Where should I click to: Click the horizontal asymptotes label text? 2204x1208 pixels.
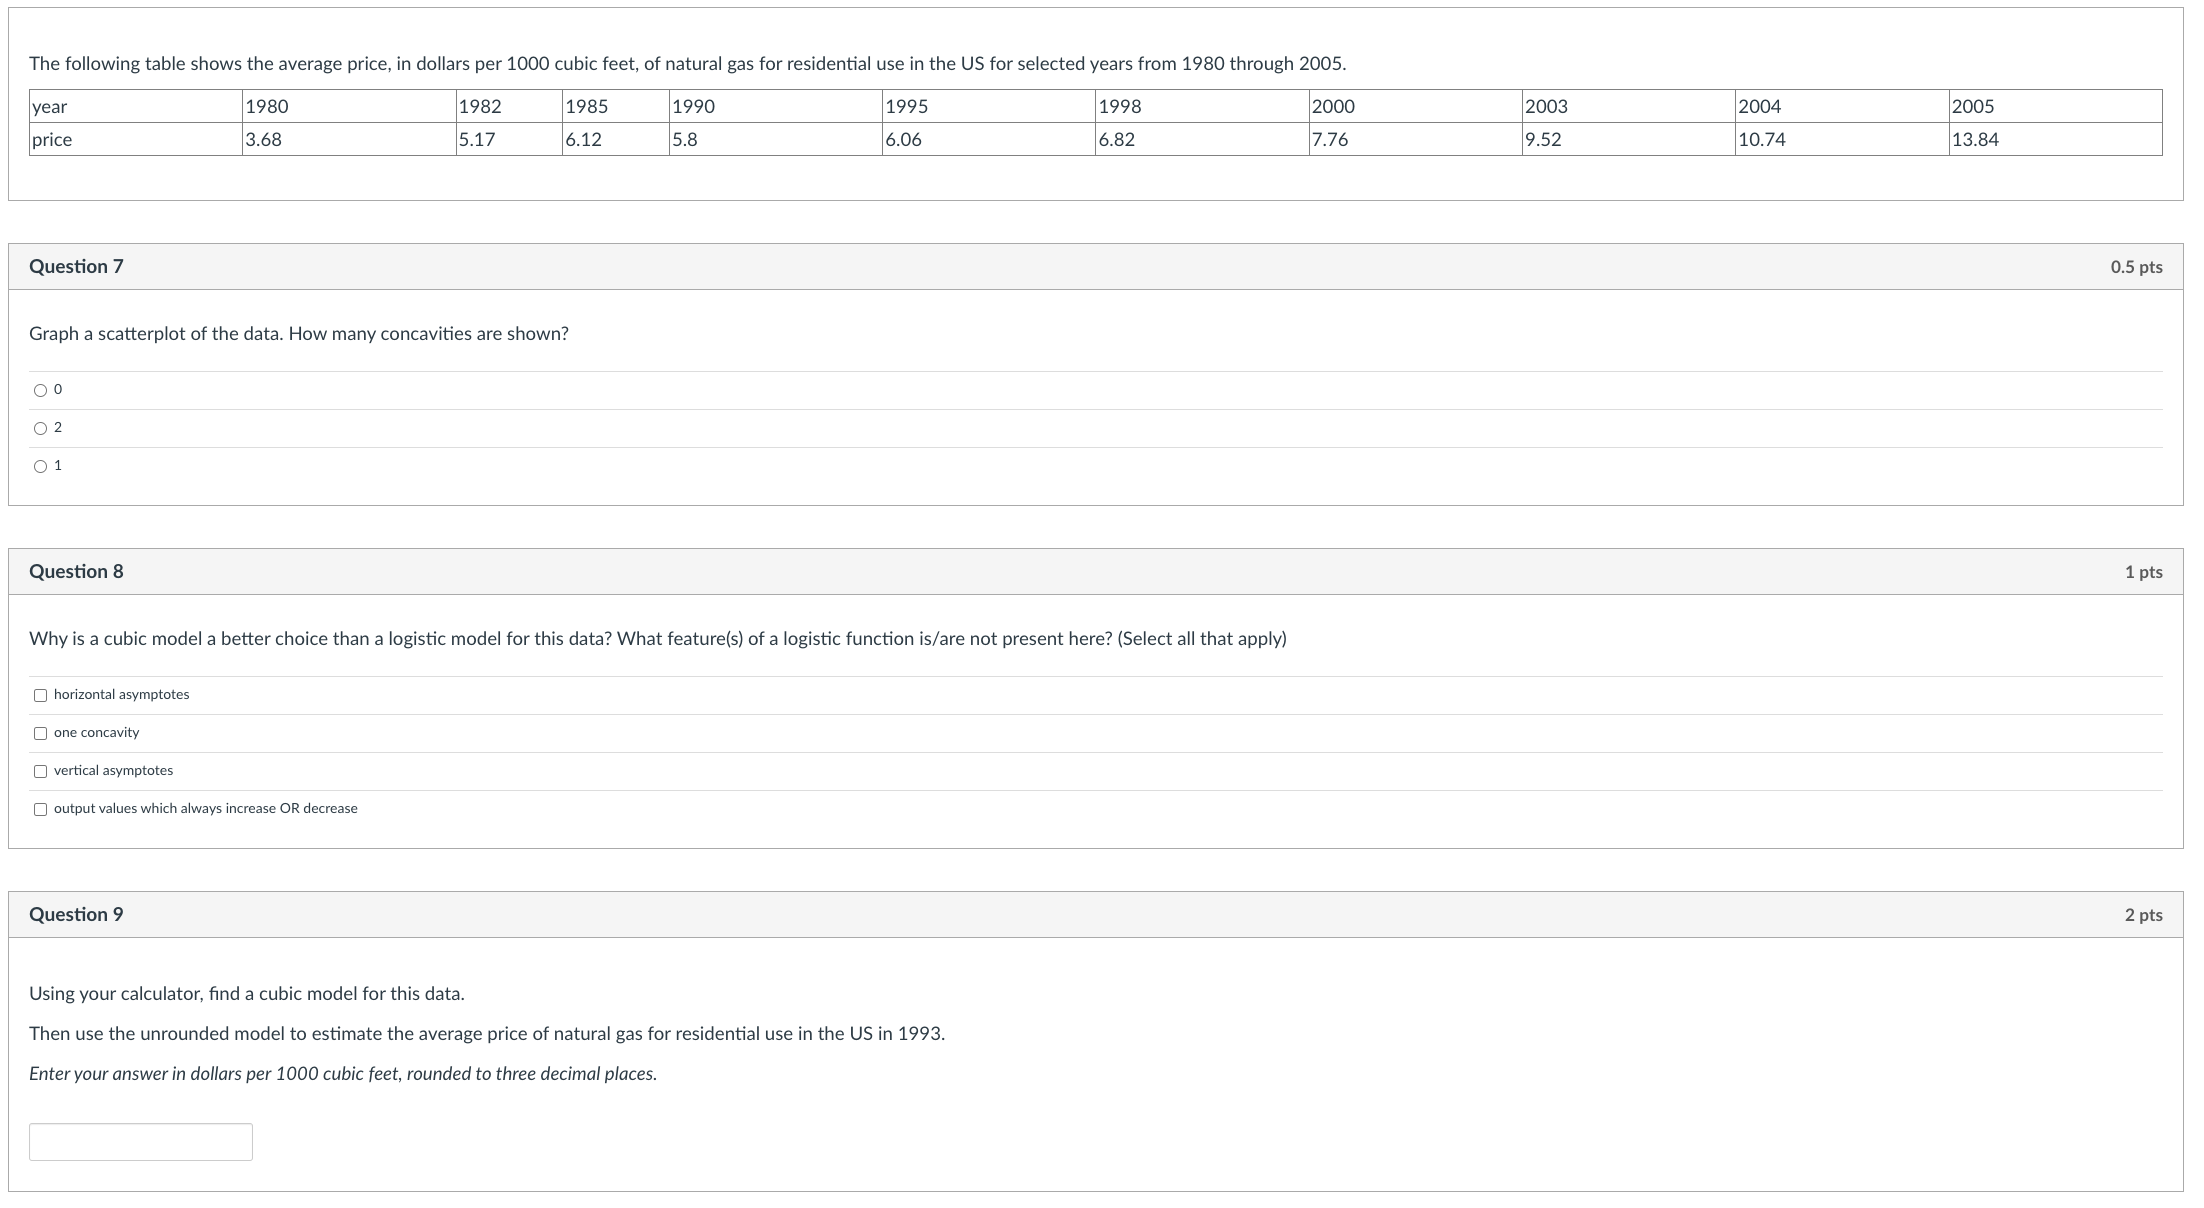coord(121,695)
